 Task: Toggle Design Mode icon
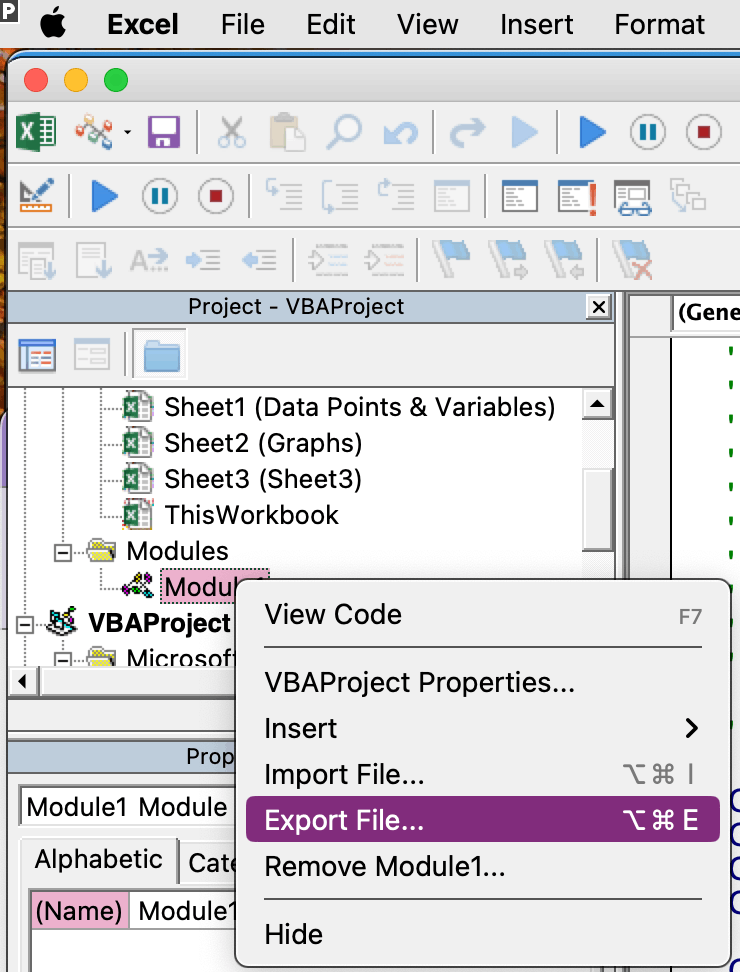36,196
